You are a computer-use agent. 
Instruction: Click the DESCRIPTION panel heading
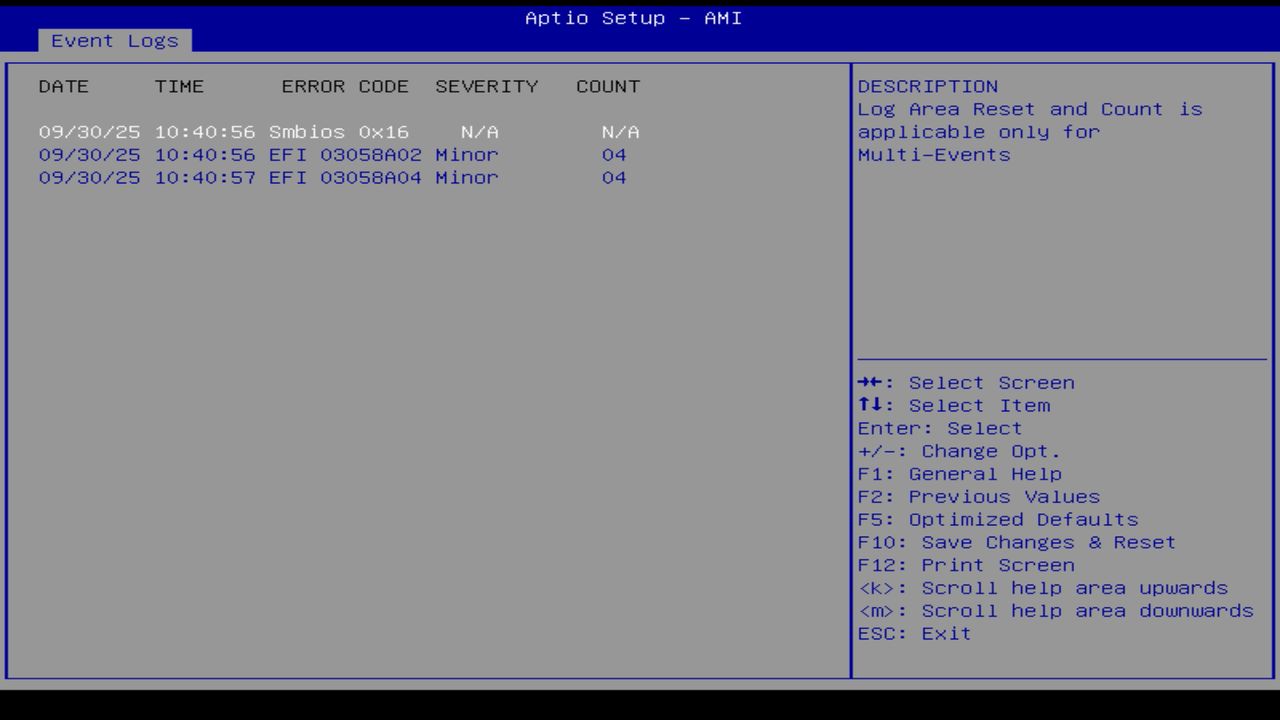pyautogui.click(x=927, y=86)
